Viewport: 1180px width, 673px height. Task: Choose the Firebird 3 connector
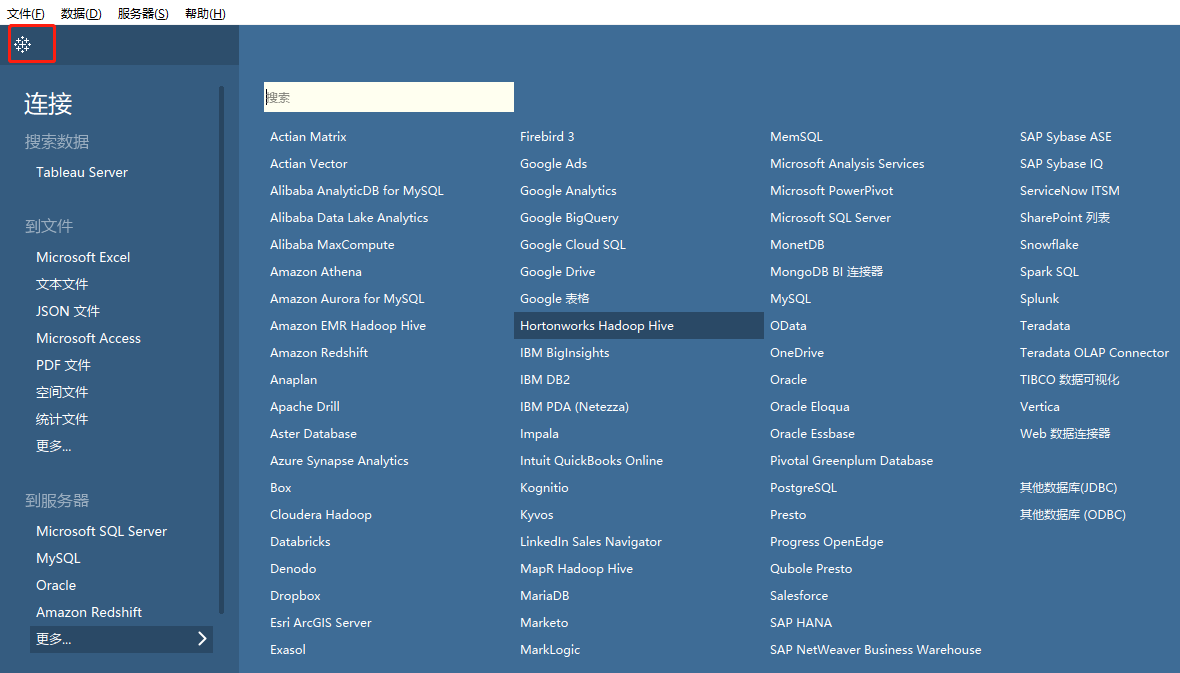[547, 137]
